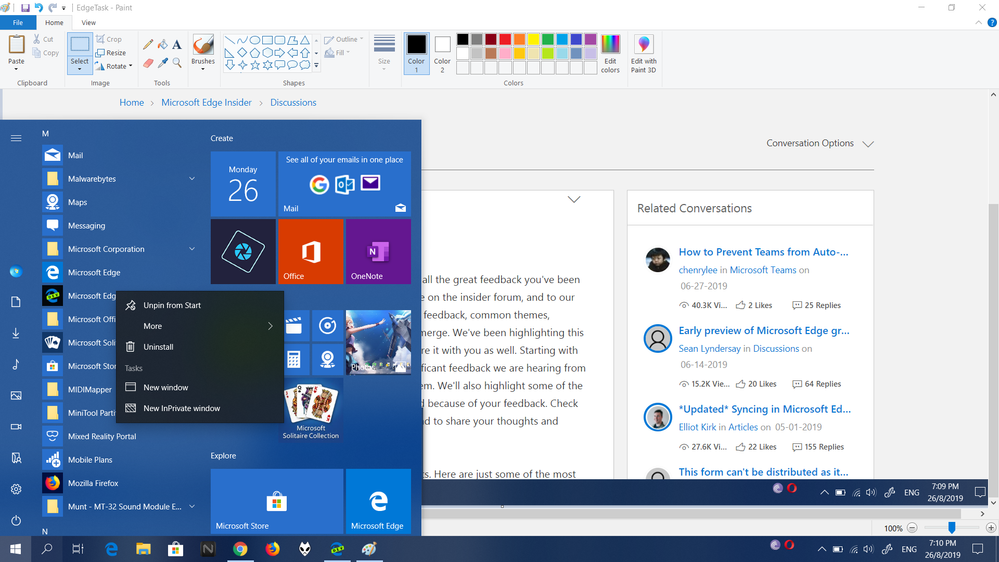Open Microsoft Edge Insider breadcrumb link
Screen dimensions: 999x562
tap(206, 102)
